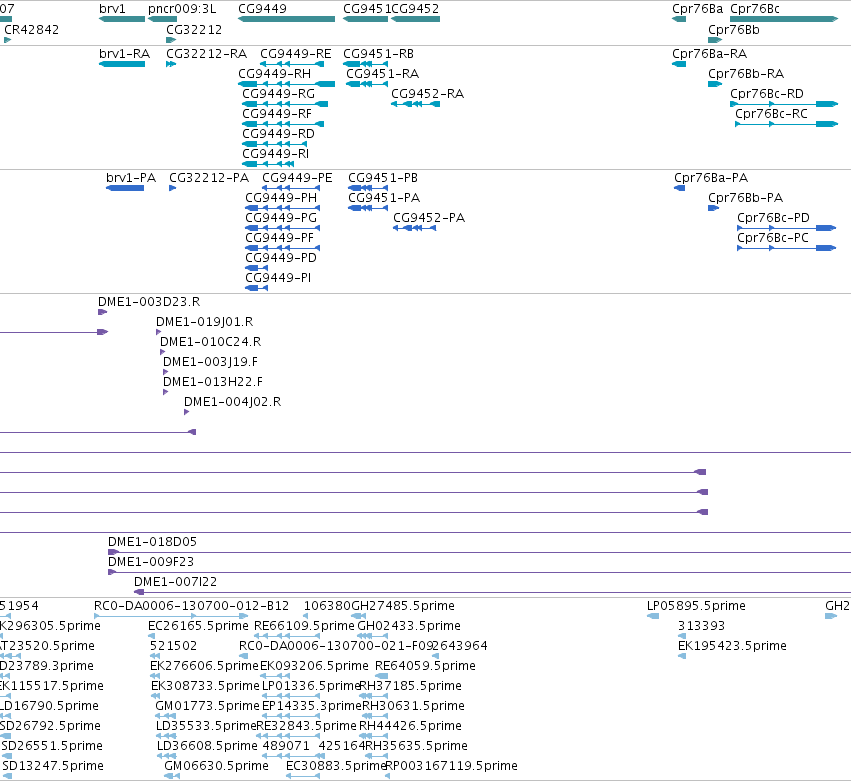Select the Cpr76Bb gene label

734,30
